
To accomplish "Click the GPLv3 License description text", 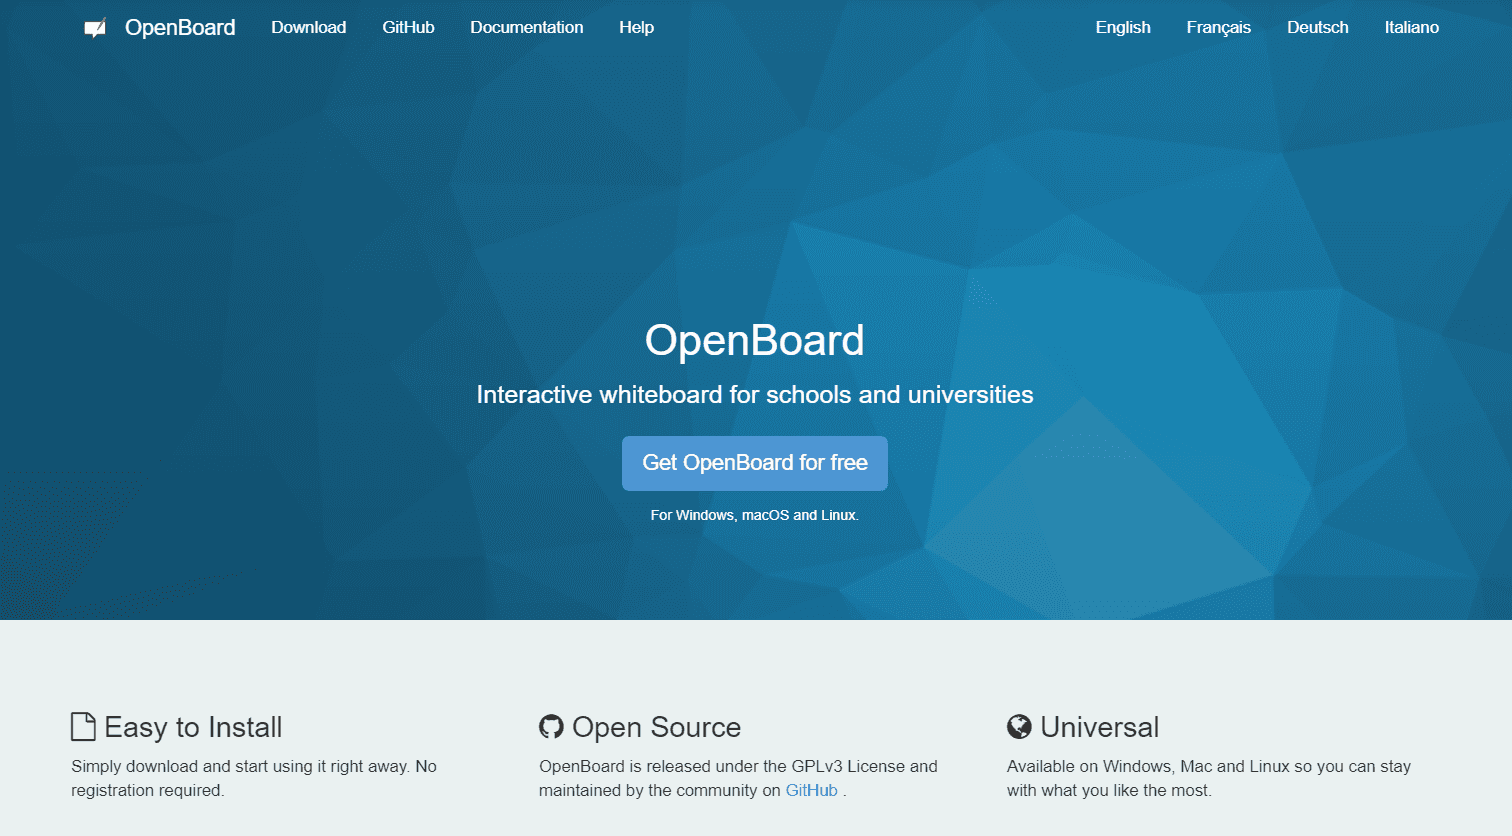I will [738, 778].
